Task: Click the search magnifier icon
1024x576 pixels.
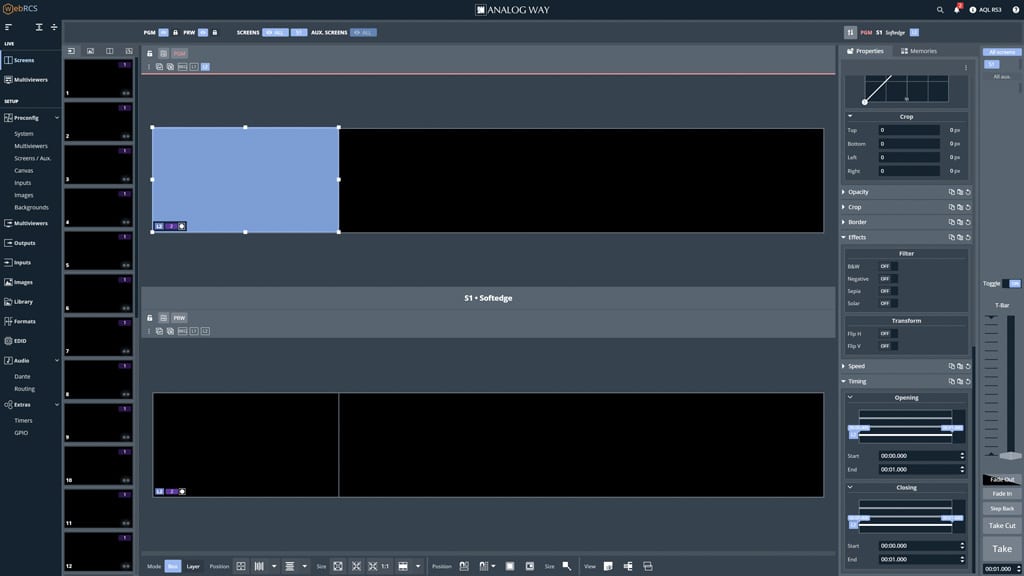Action: point(940,10)
